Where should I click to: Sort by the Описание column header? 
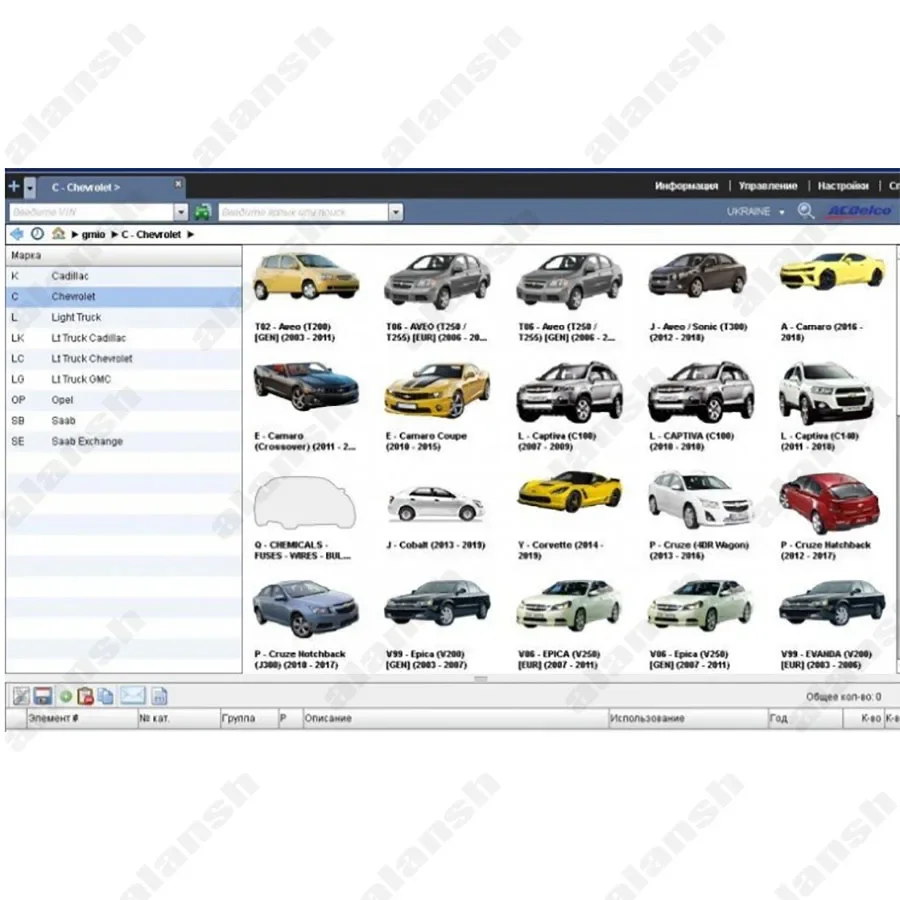point(455,719)
